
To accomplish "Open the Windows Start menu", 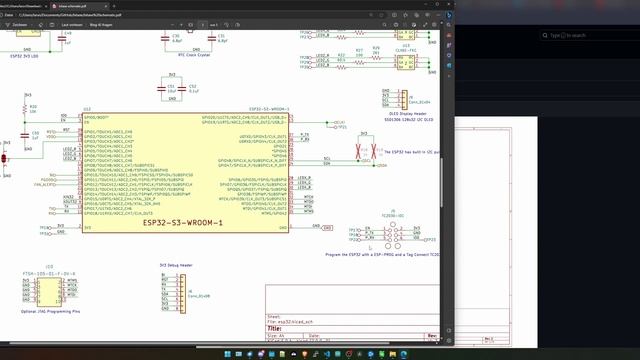I will pyautogui.click(x=227, y=354).
